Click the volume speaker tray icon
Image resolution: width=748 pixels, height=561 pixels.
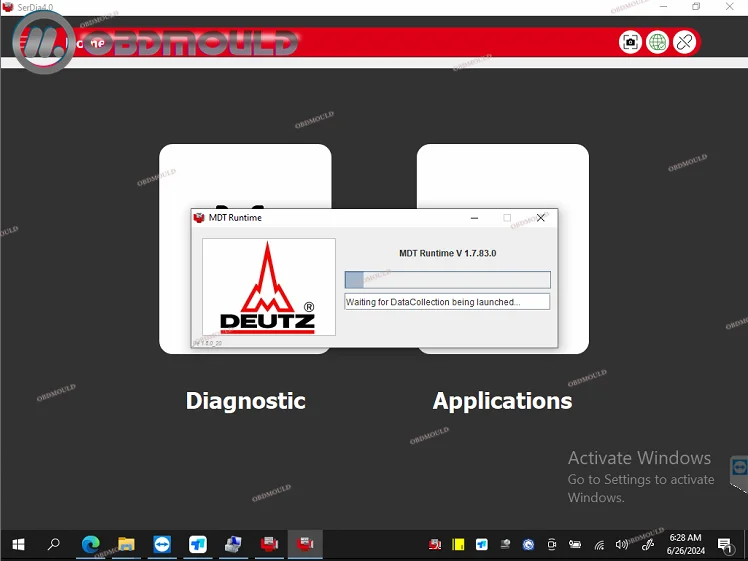[622, 544]
